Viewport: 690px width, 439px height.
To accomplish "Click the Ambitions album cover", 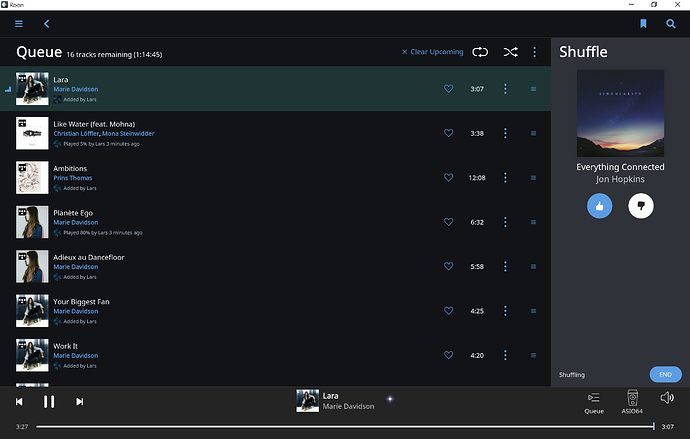I will click(32, 177).
